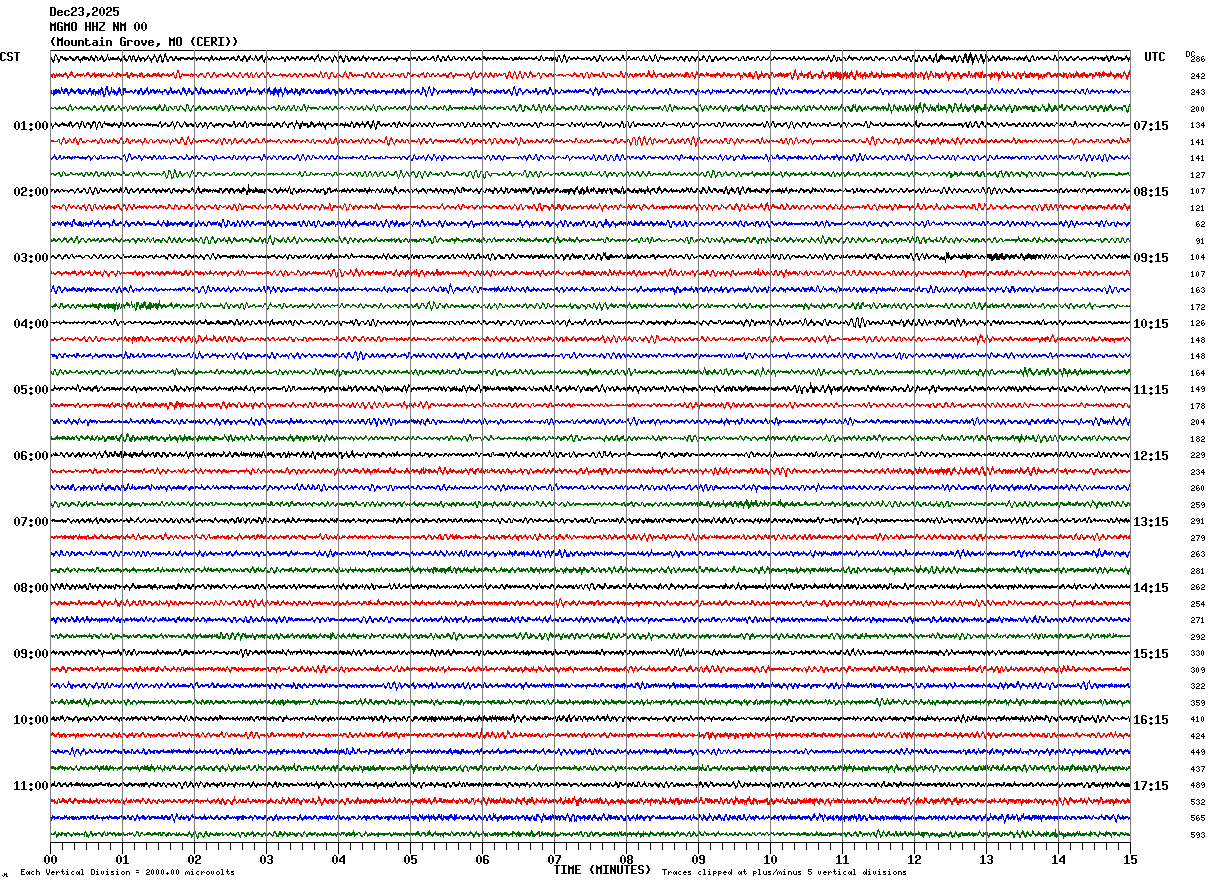Click the 07:15 UTC time label

1151,126
